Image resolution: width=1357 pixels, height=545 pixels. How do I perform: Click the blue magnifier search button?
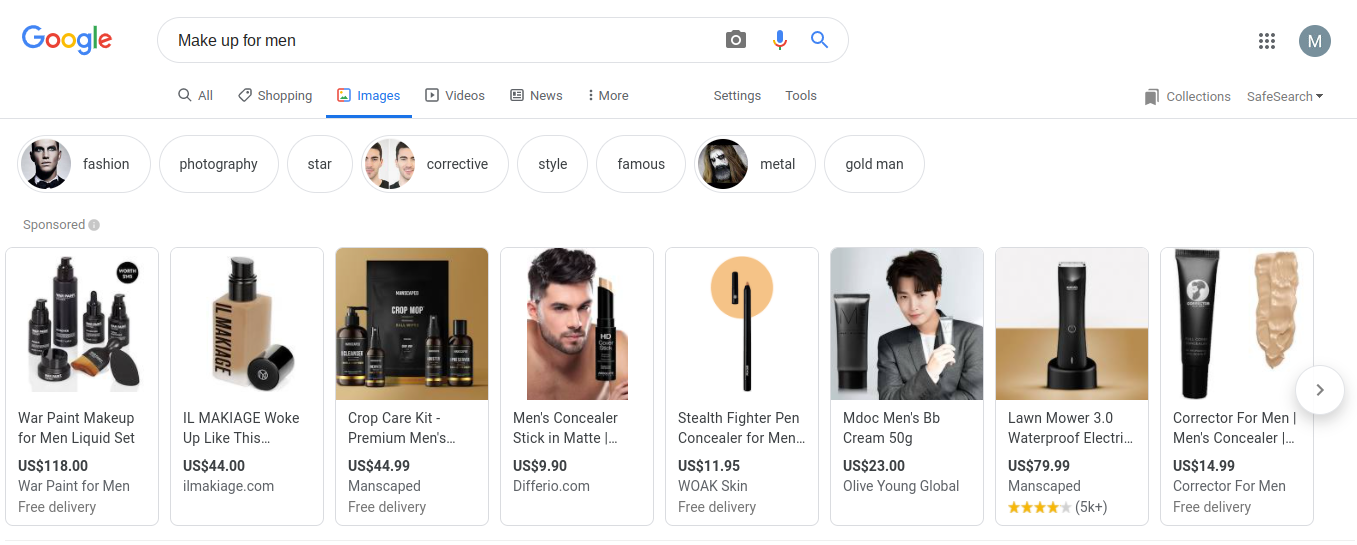click(820, 40)
